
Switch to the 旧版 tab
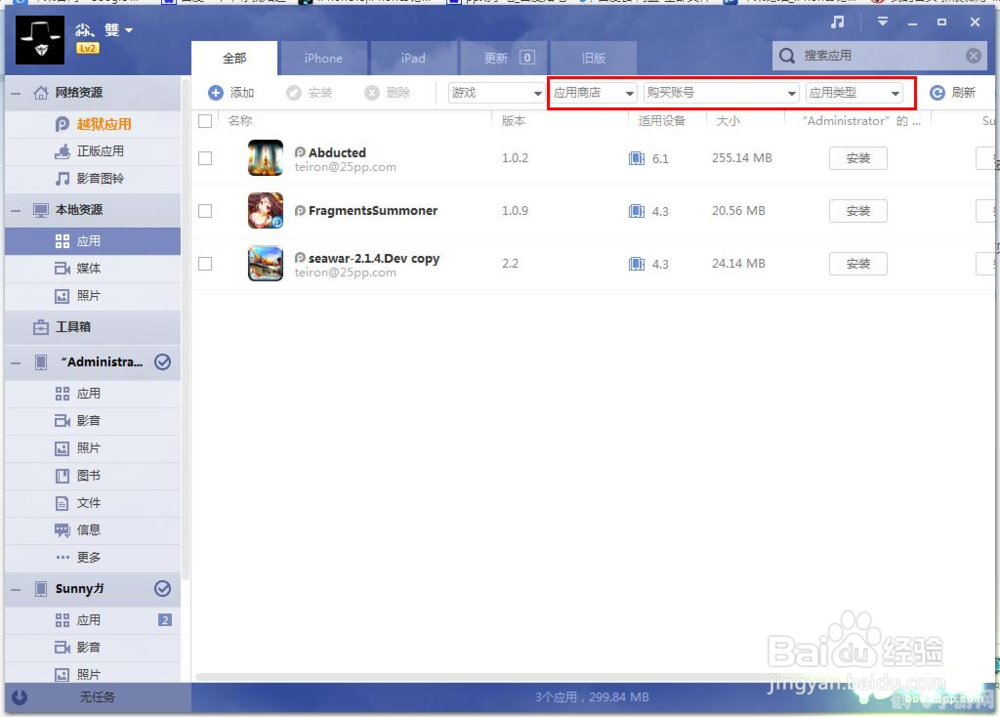[593, 58]
